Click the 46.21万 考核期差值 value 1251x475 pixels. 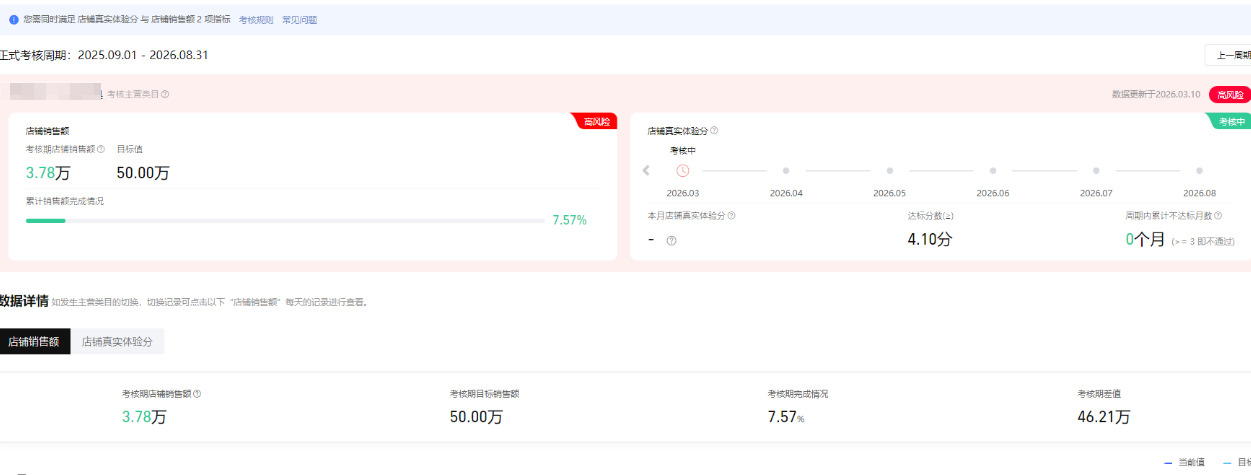pyautogui.click(x=1104, y=417)
